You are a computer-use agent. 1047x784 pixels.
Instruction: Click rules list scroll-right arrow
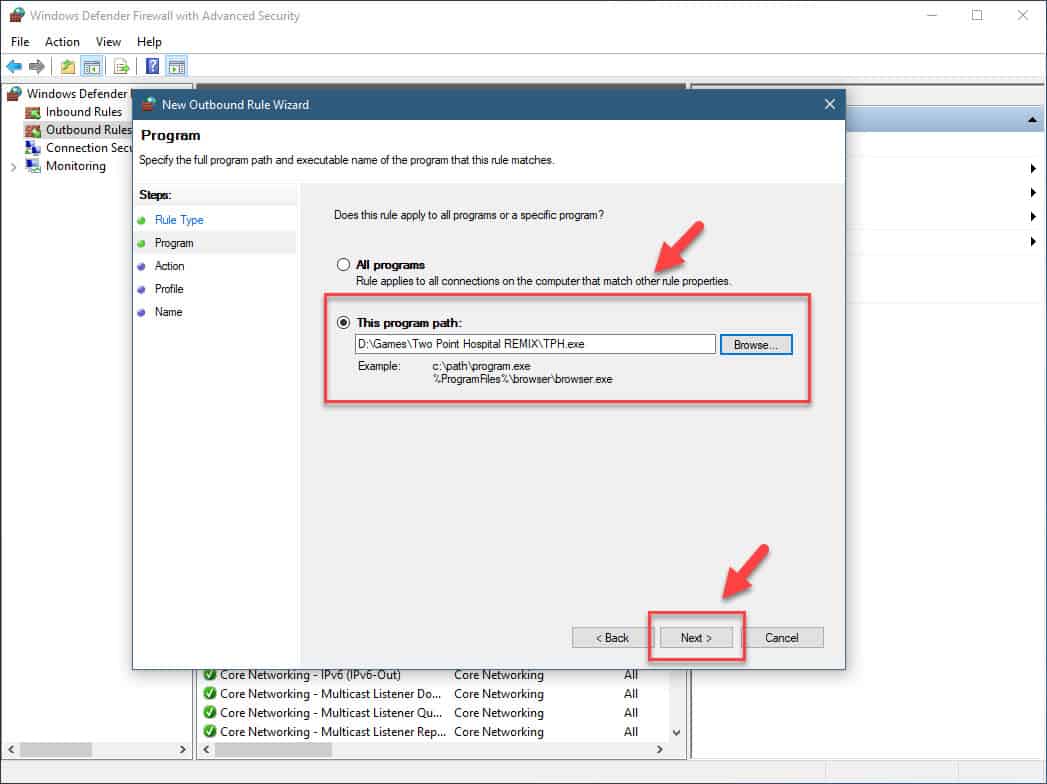click(660, 750)
